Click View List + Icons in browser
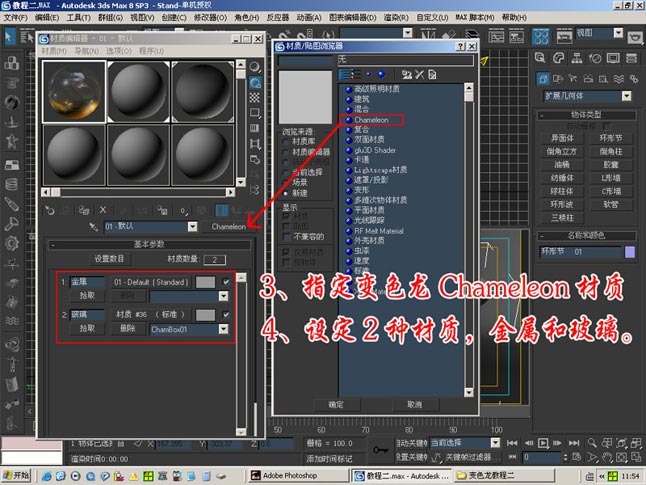646x485 pixels. pyautogui.click(x=356, y=75)
